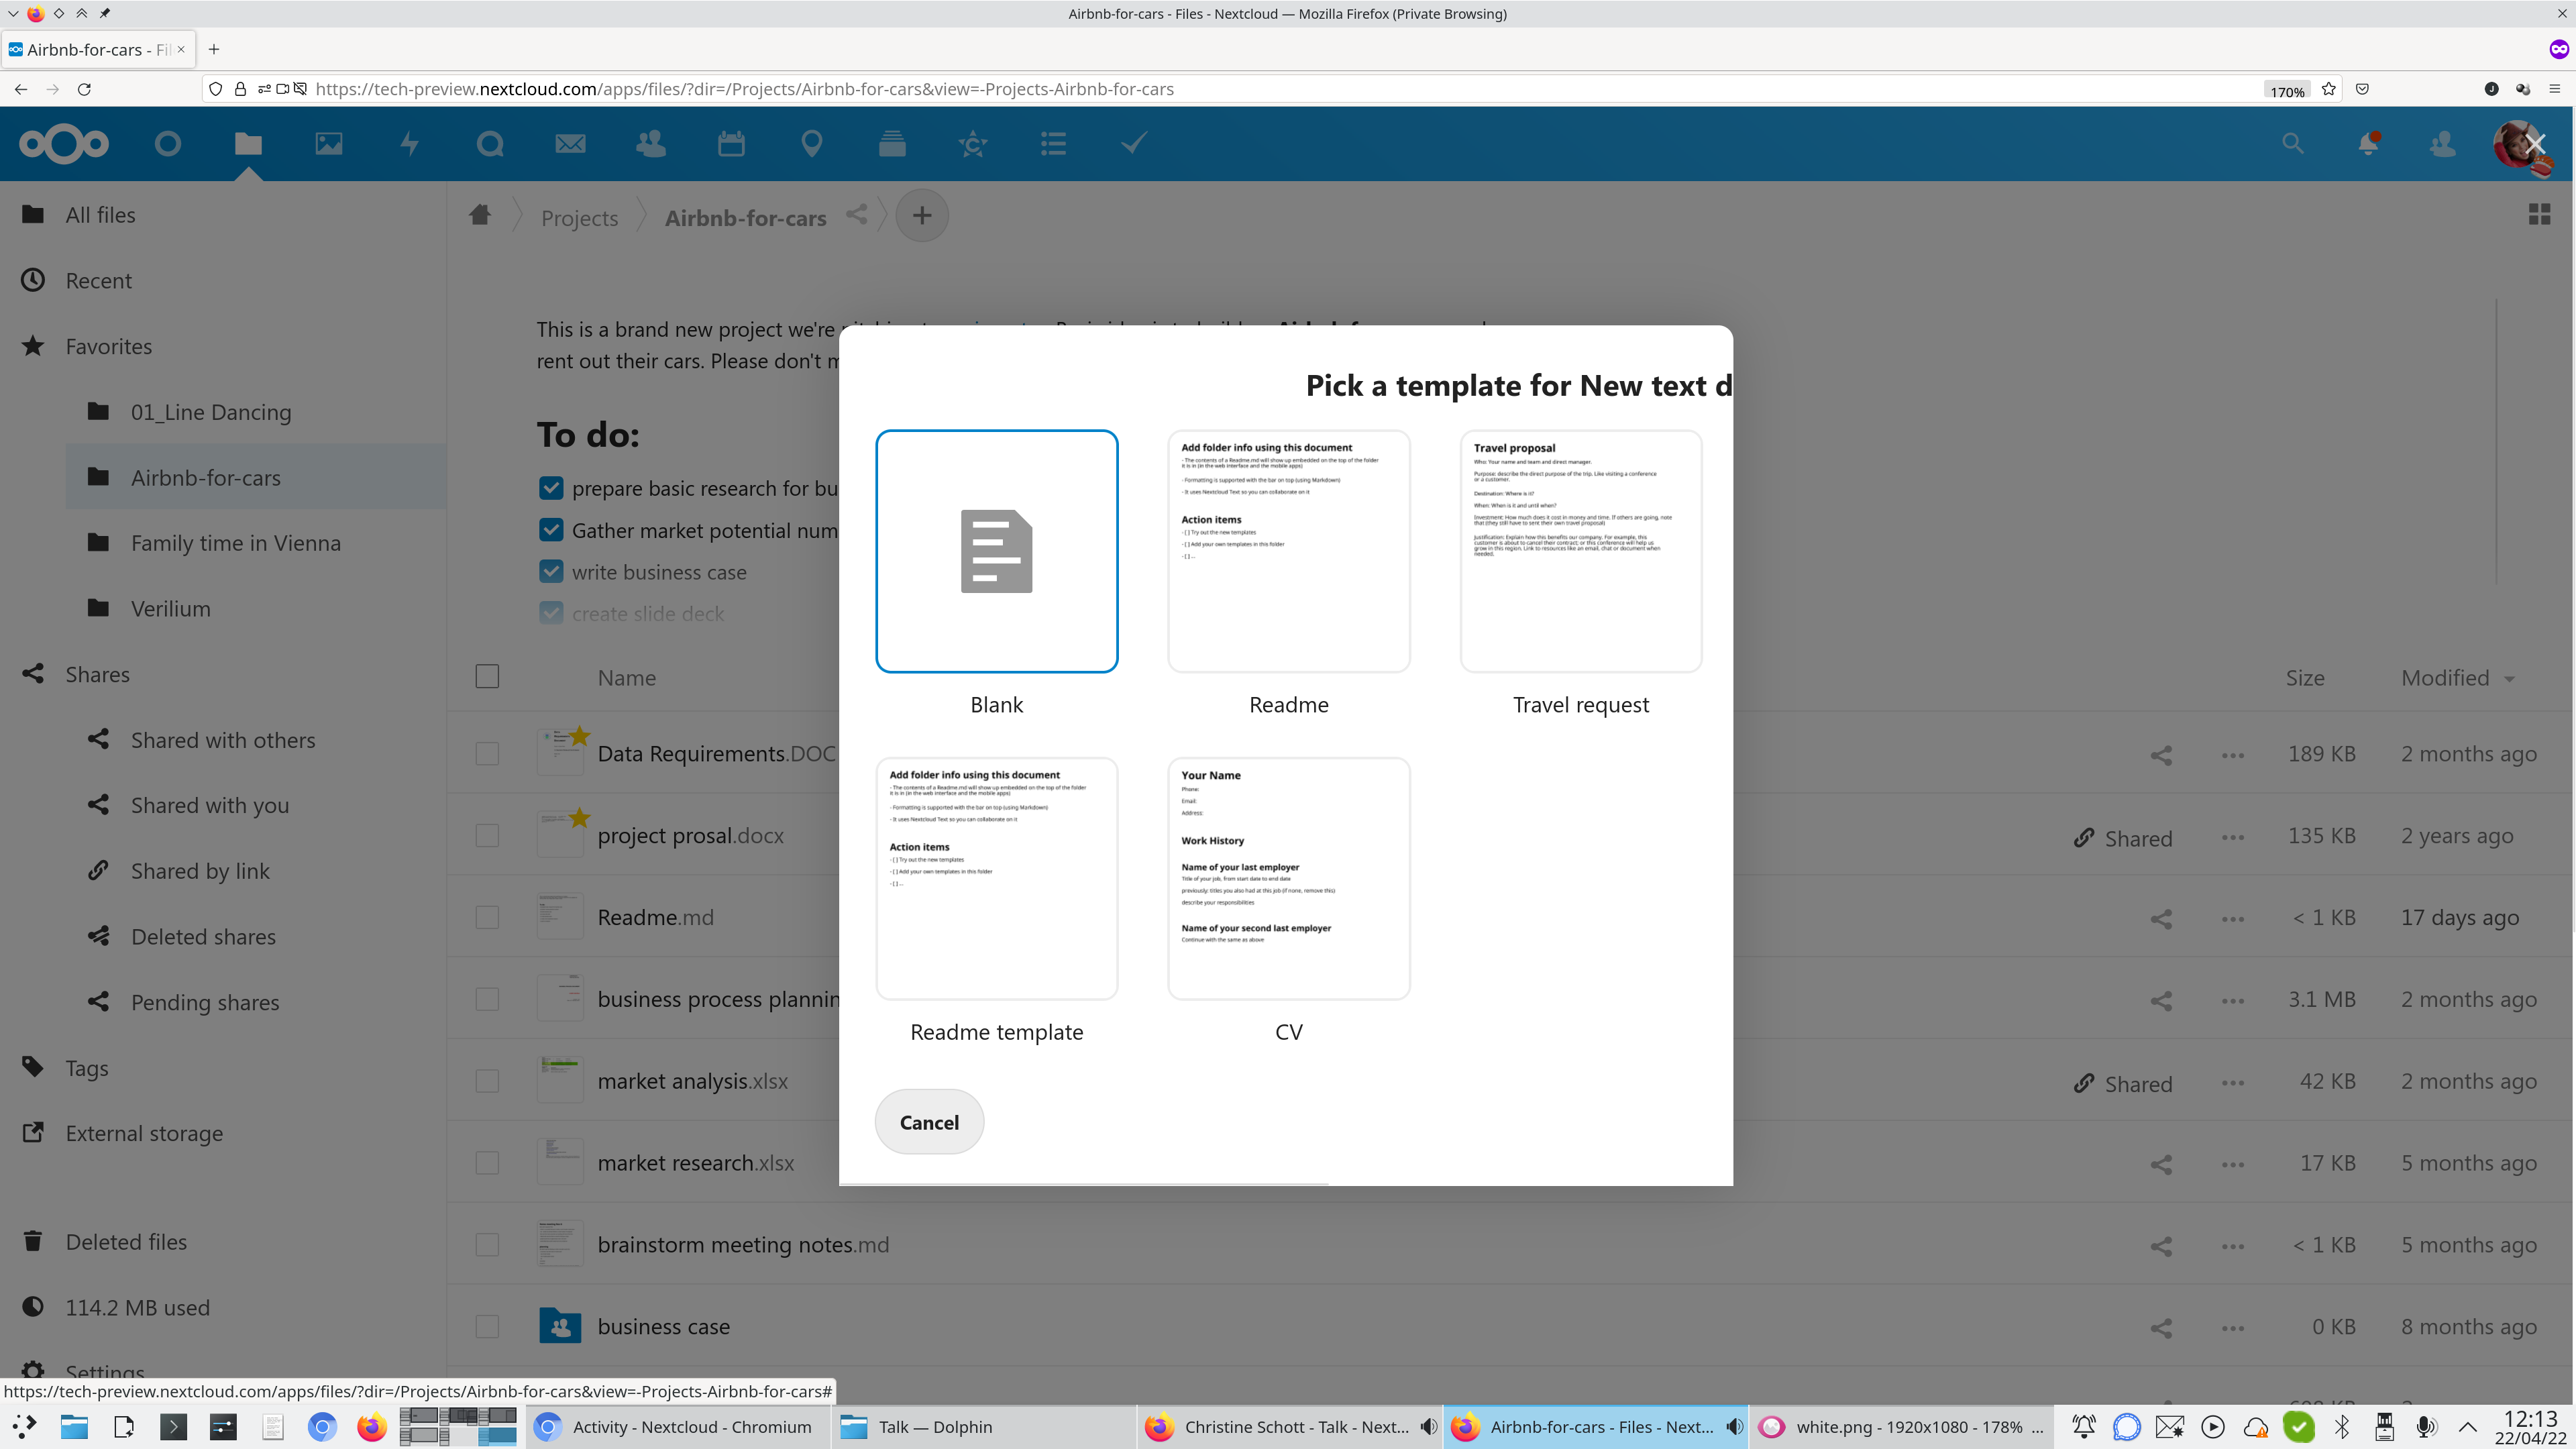
Task: Open more actions for Readme.md
Action: [2232, 918]
